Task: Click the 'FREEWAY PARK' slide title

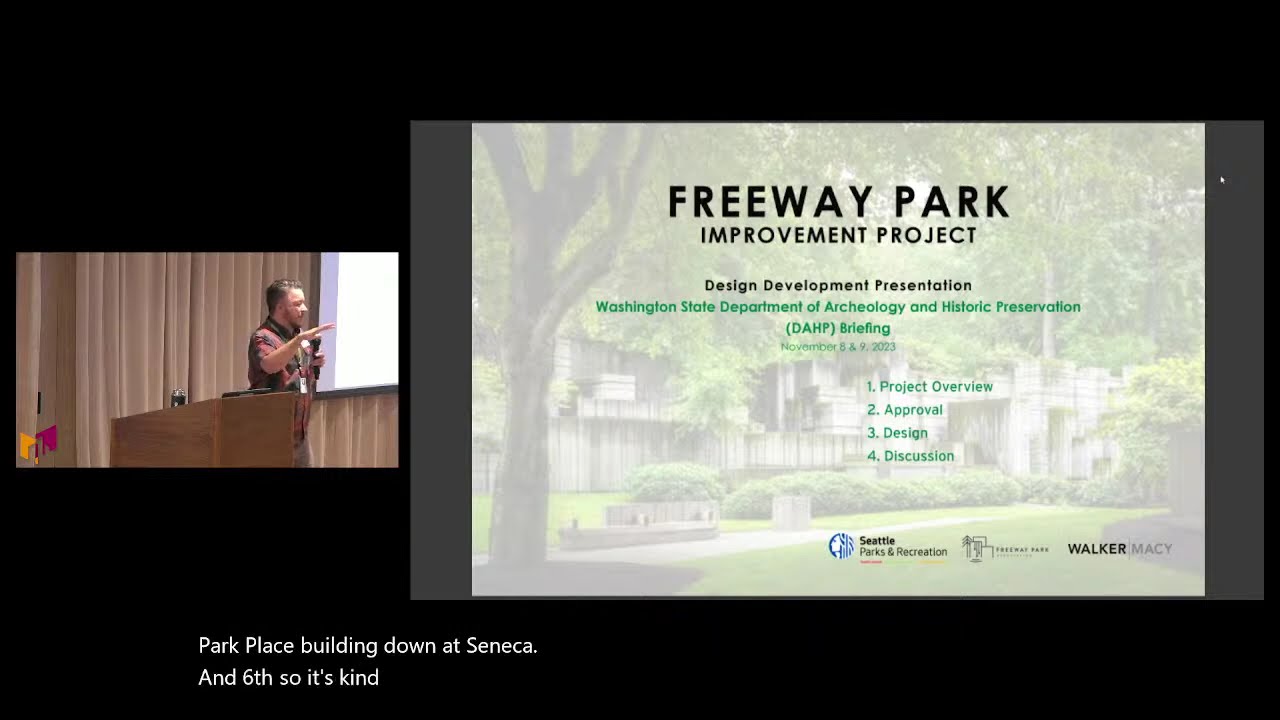Action: 838,202
